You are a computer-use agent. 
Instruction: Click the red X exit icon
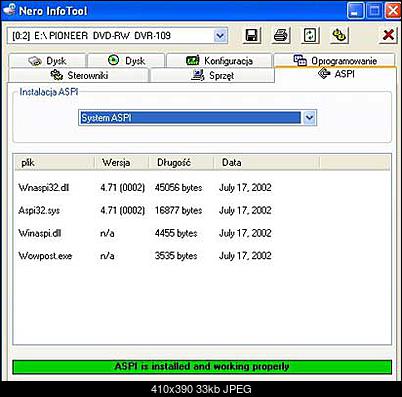click(x=388, y=35)
